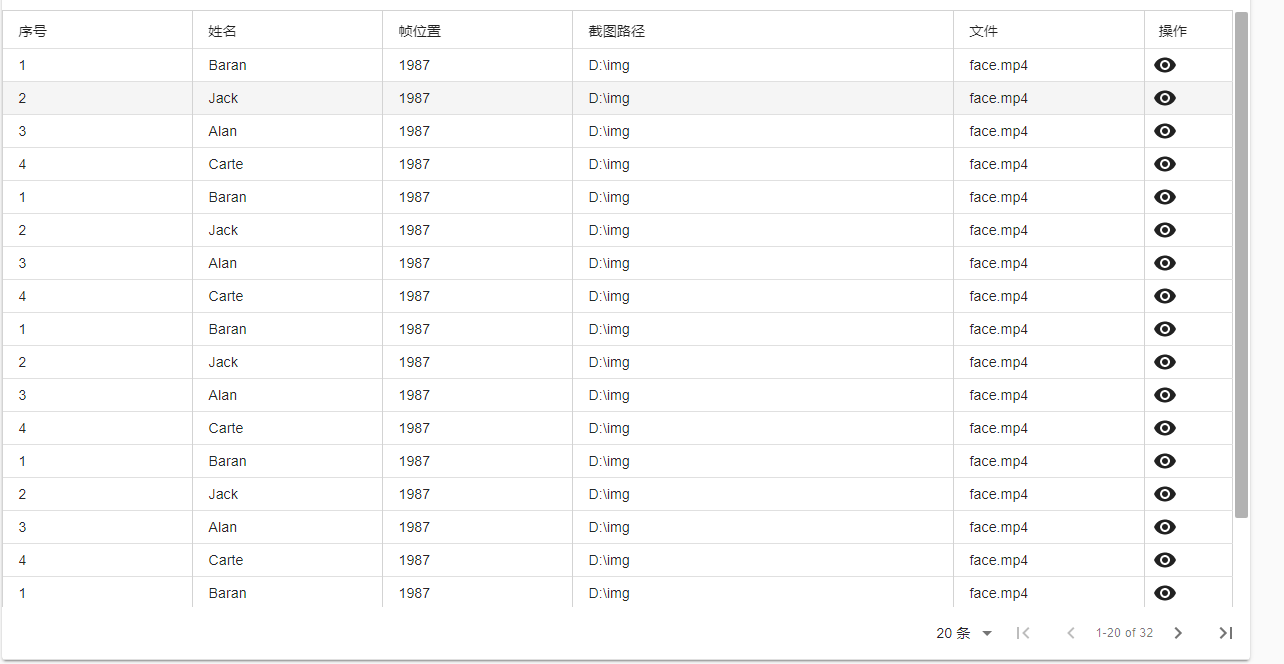Toggle the eye icon in the bottom Baran row
Image resolution: width=1284 pixels, height=664 pixels.
[1164, 593]
